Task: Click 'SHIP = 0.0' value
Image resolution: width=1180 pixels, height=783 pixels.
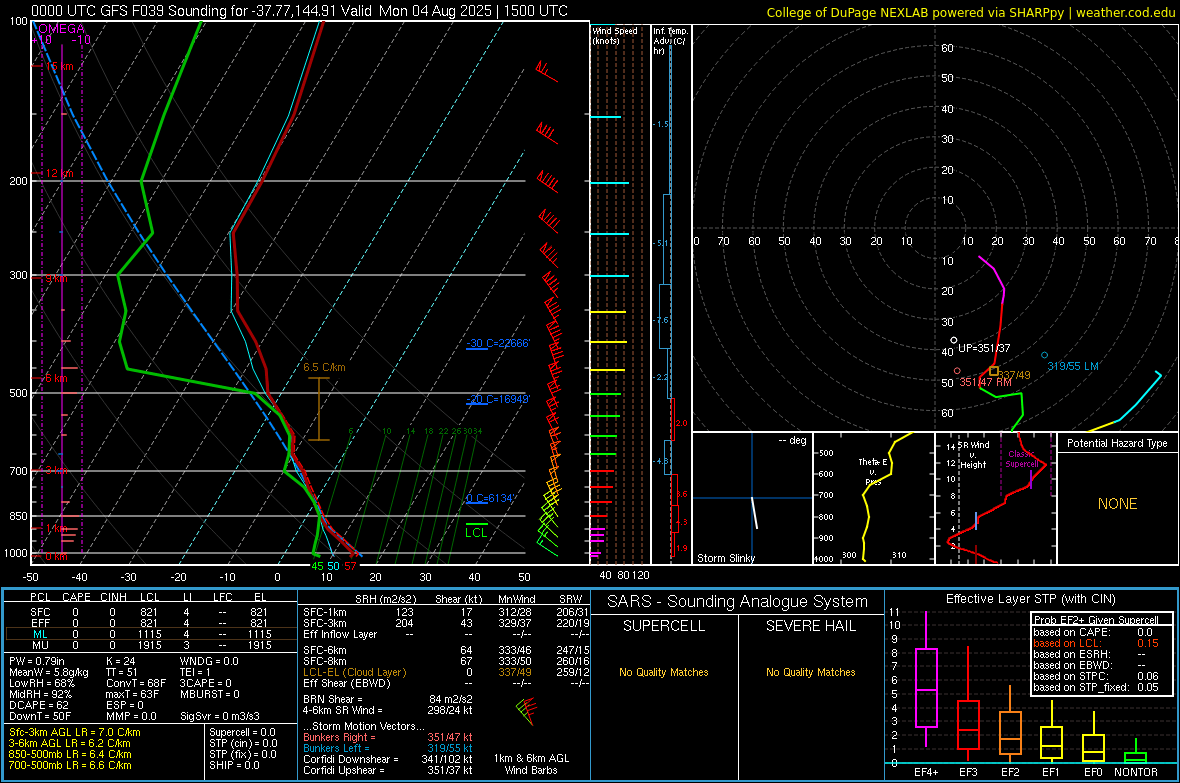Action: 234,766
